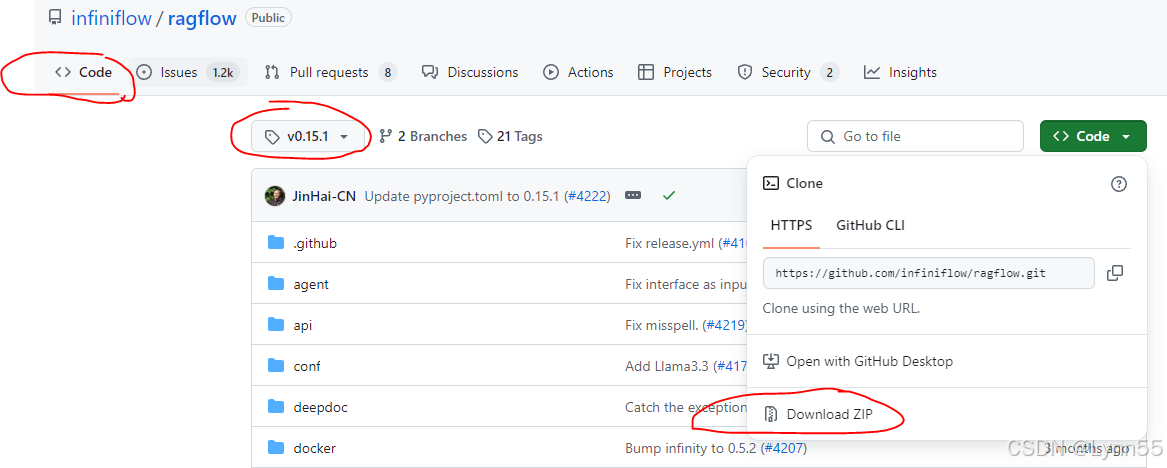Focus the Go to file search field

[x=915, y=137]
